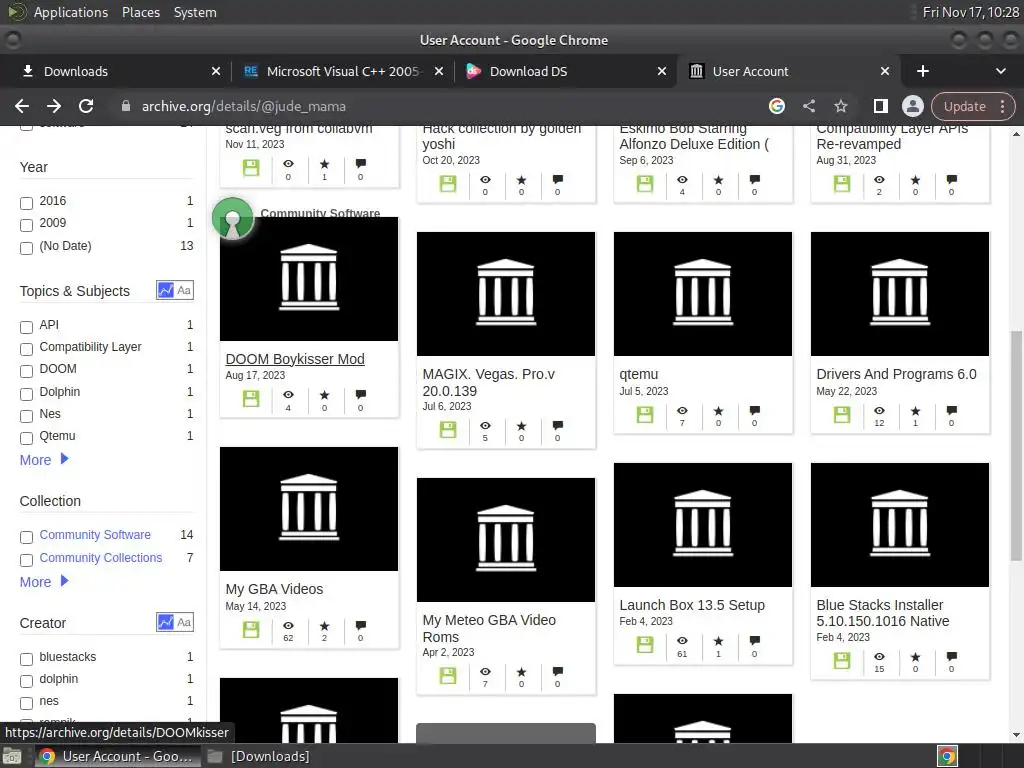Screen dimensions: 1024x768
Task: Click show desktop icon in bottom panel
Action: (12, 756)
